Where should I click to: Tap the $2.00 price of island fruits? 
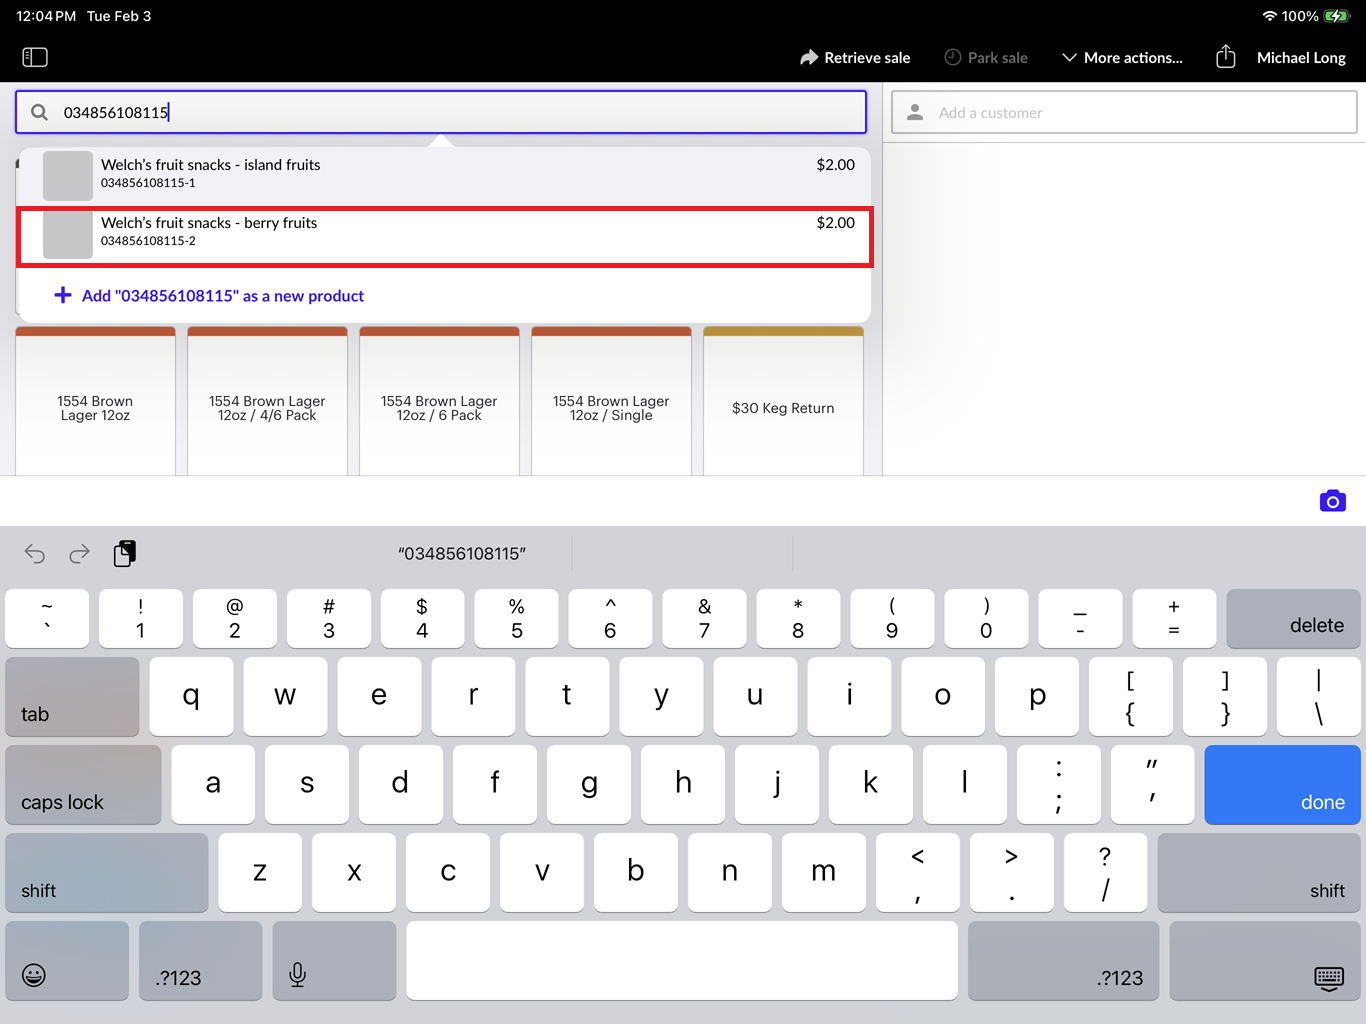[x=835, y=165]
